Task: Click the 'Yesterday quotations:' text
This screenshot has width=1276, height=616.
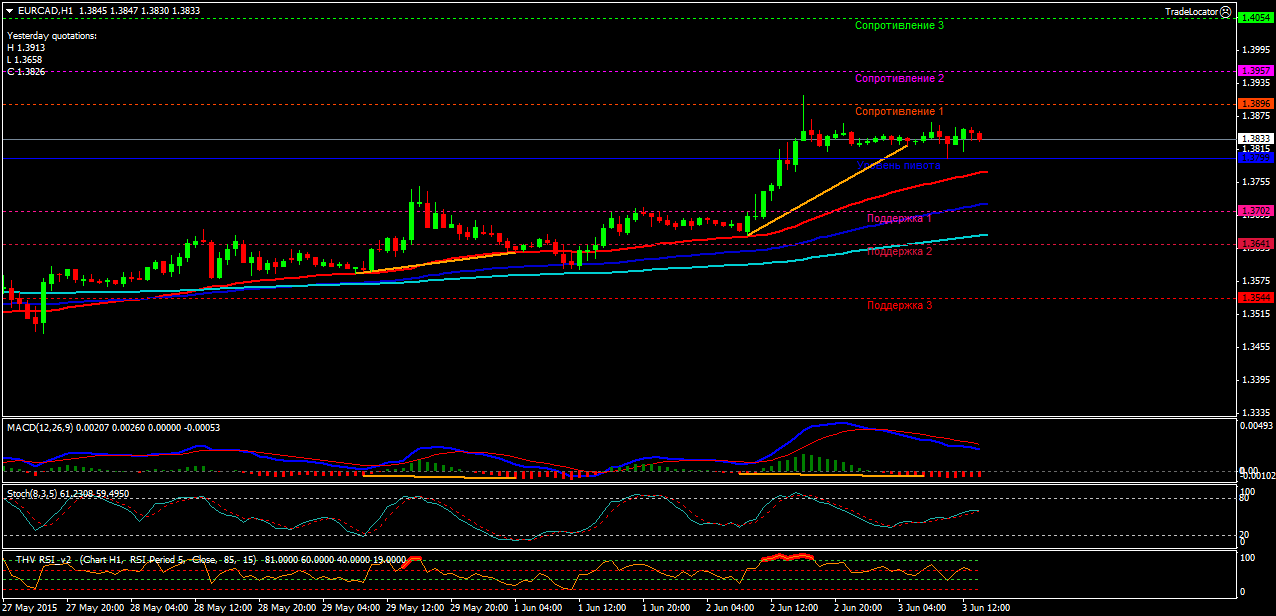Action: (x=52, y=35)
